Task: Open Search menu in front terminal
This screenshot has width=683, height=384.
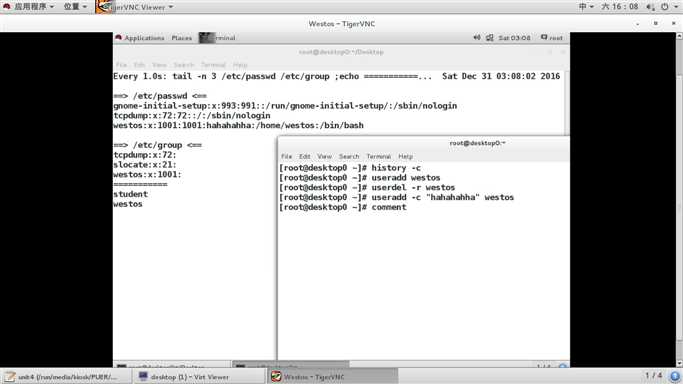Action: coord(349,156)
